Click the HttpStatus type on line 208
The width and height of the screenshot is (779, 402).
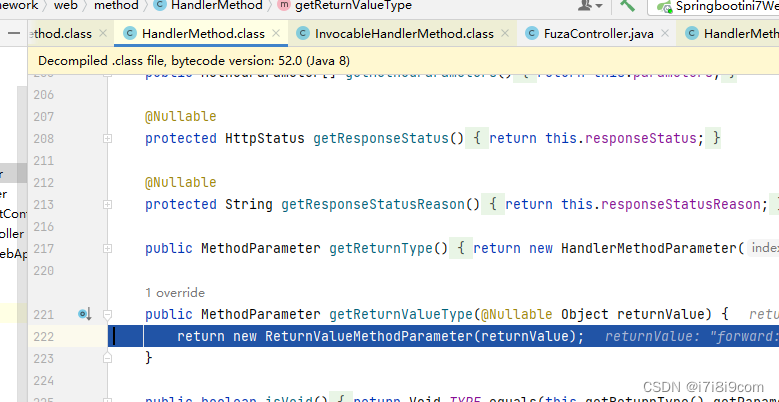point(265,138)
